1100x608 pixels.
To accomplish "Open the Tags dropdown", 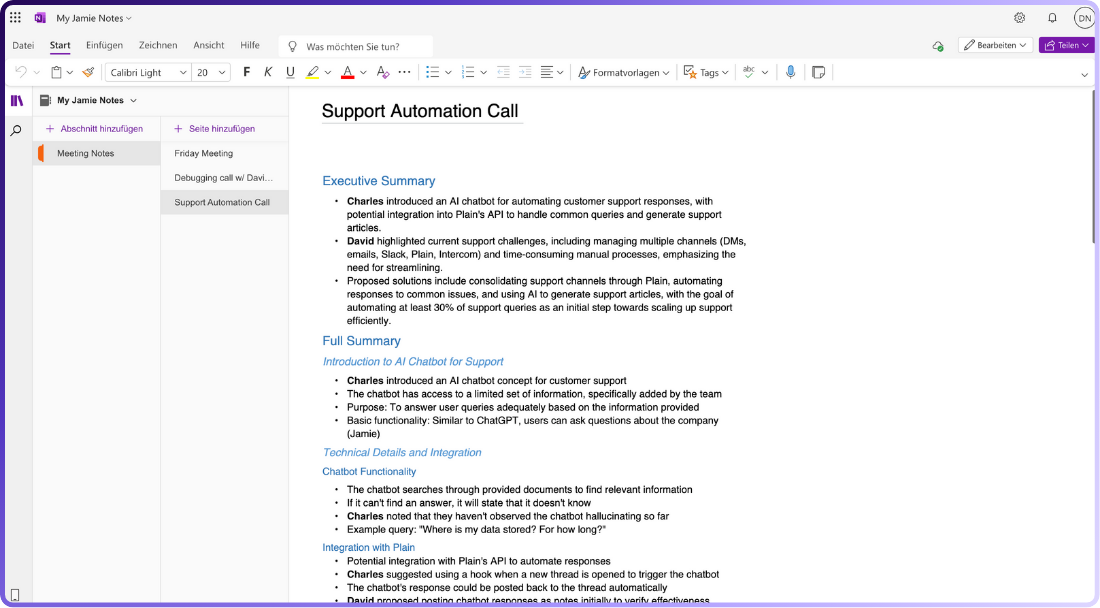I will (706, 72).
